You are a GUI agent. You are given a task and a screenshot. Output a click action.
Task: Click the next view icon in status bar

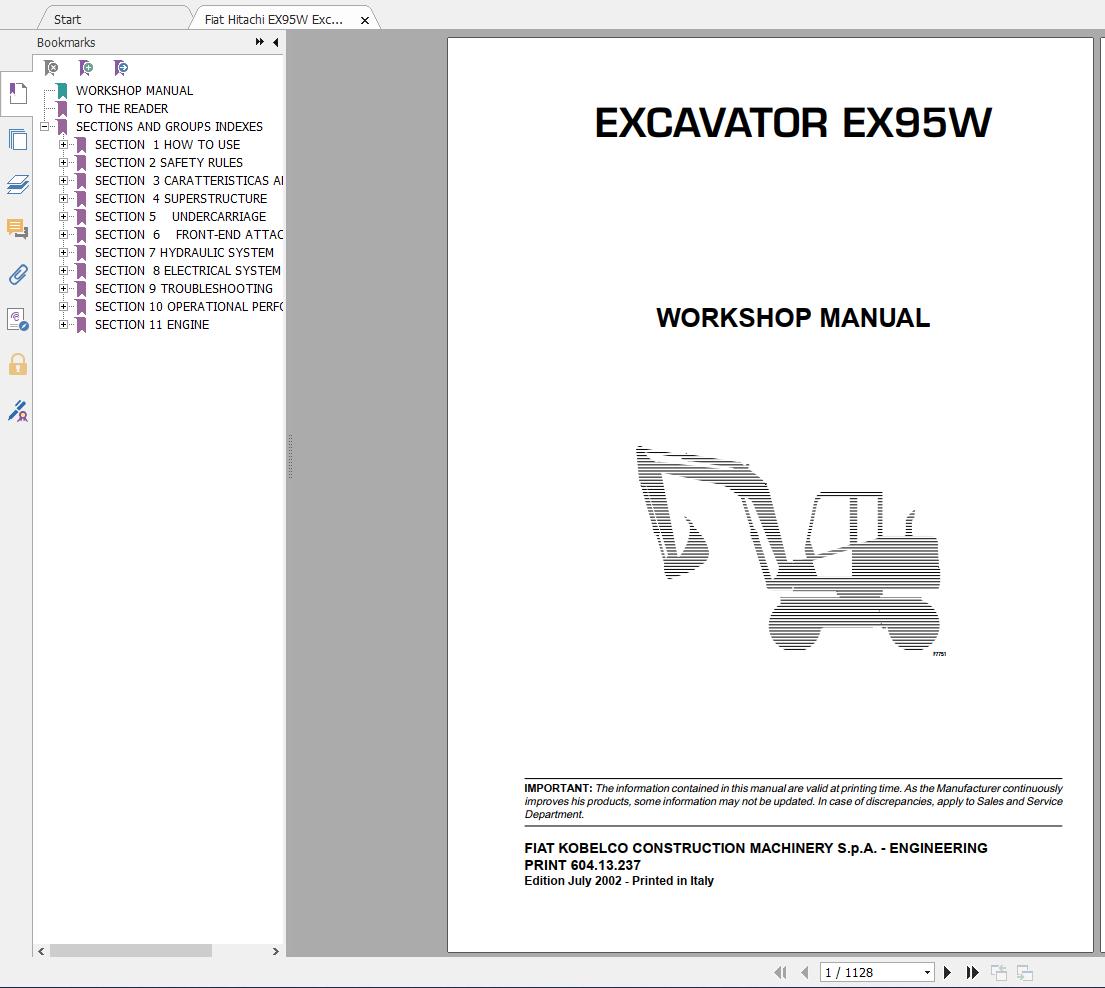point(1025,972)
